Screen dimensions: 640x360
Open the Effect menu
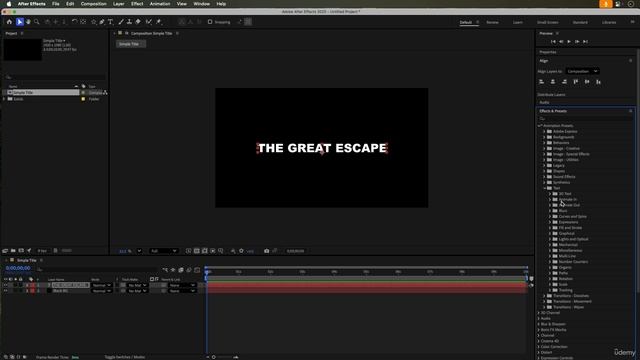pyautogui.click(x=137, y=4)
